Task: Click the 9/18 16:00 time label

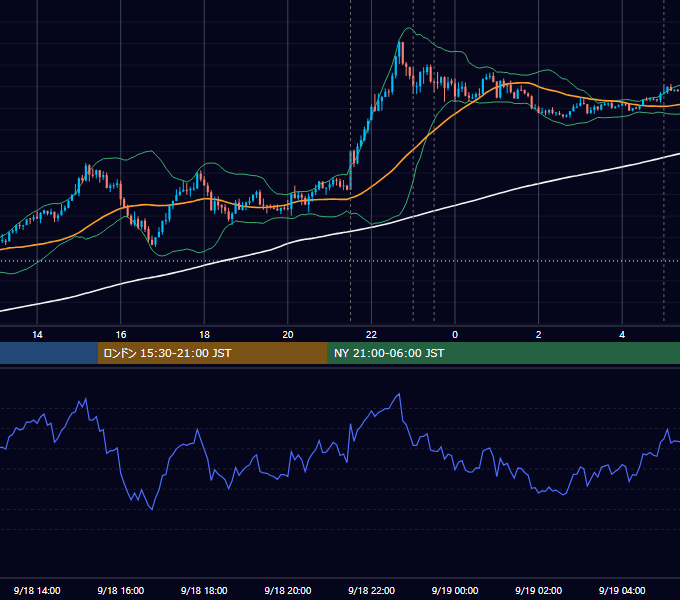Action: click(x=121, y=590)
